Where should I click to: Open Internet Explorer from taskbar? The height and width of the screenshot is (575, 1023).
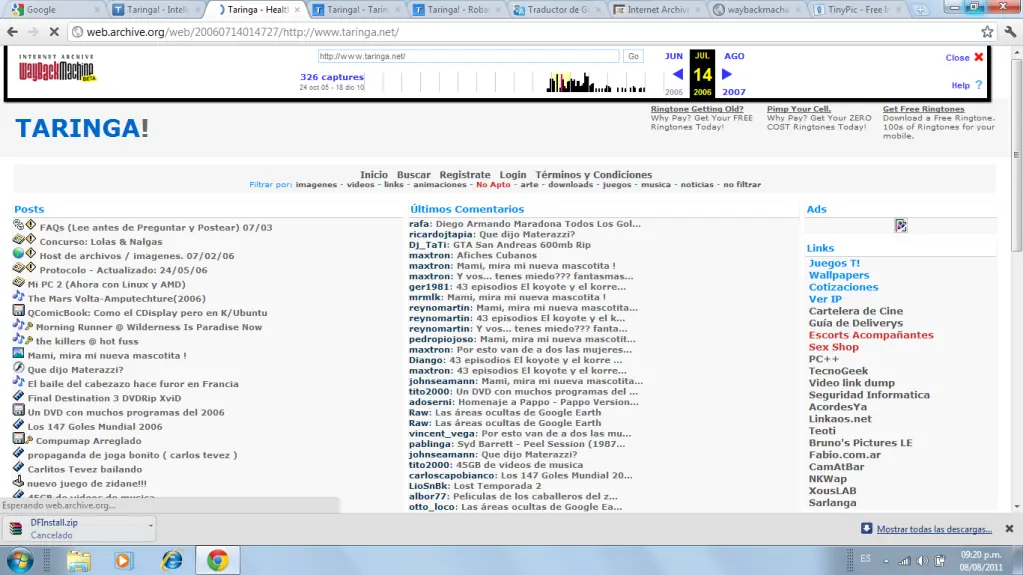172,561
